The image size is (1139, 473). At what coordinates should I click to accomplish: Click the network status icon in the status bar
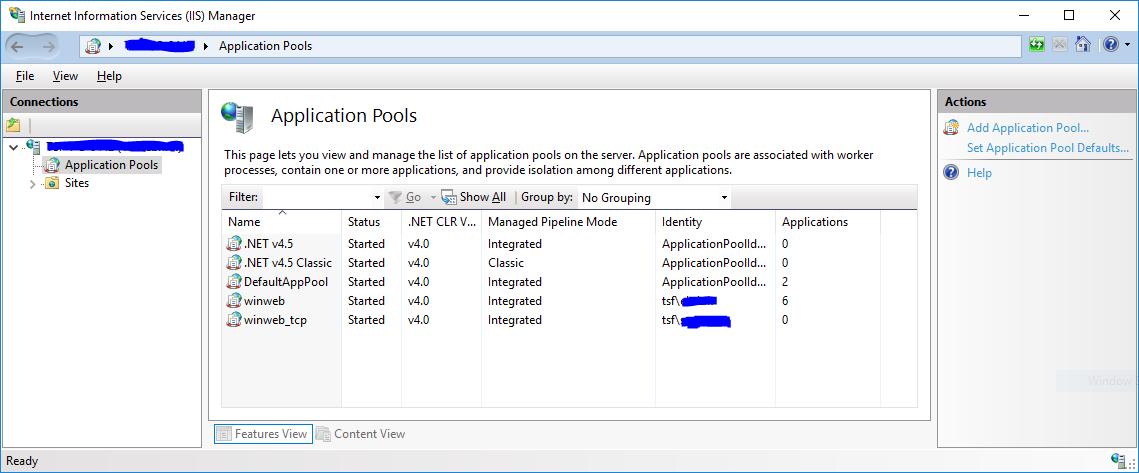click(x=1119, y=460)
